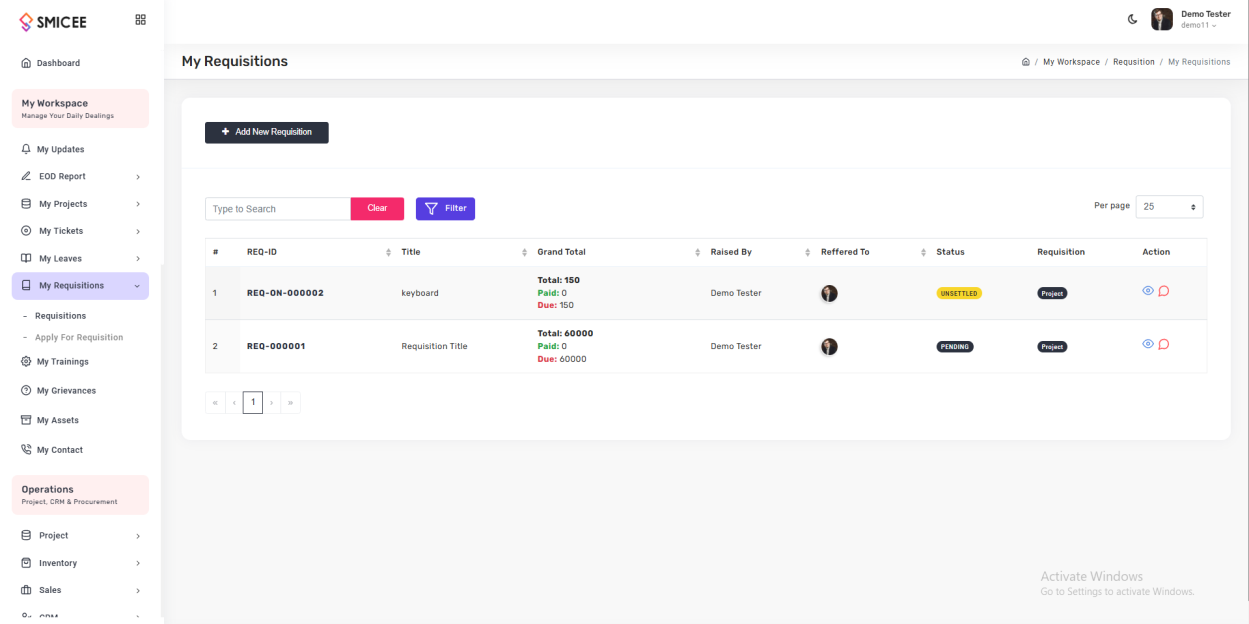The height and width of the screenshot is (624, 1249).
Task: Select Apply For Requisition submenu item
Action: click(x=79, y=337)
